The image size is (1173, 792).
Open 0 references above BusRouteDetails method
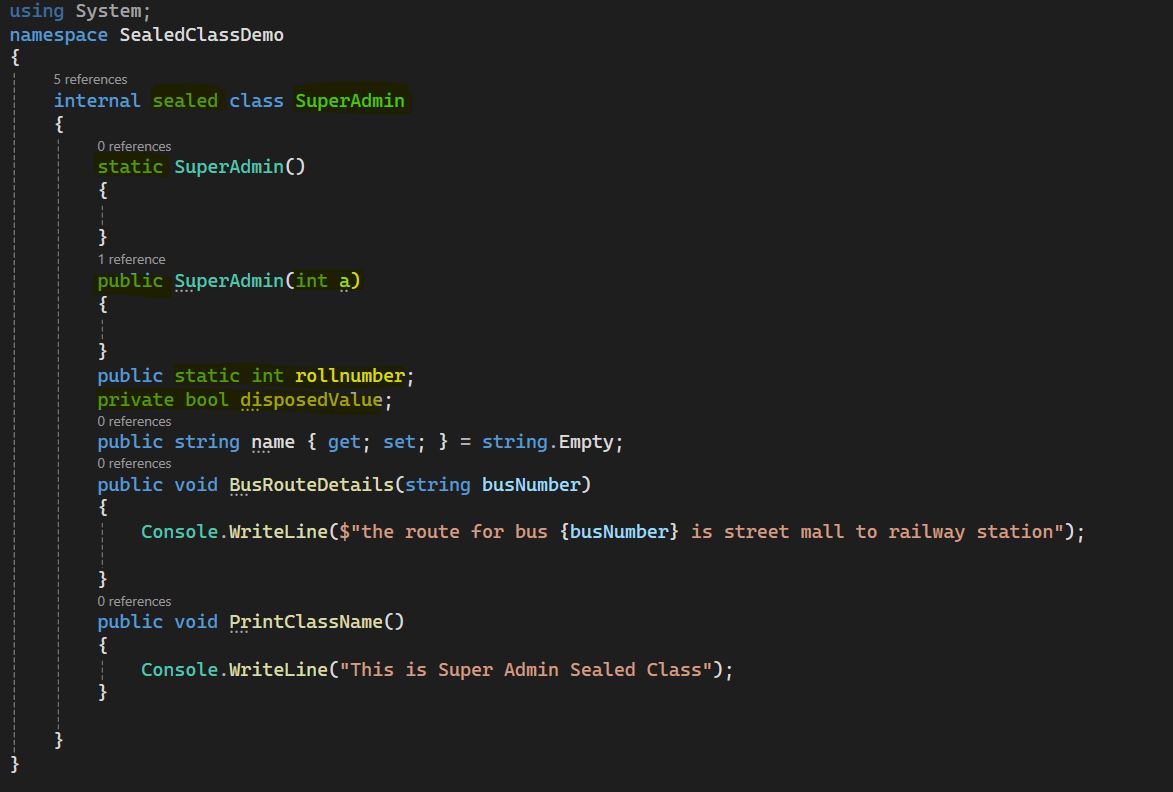[134, 463]
